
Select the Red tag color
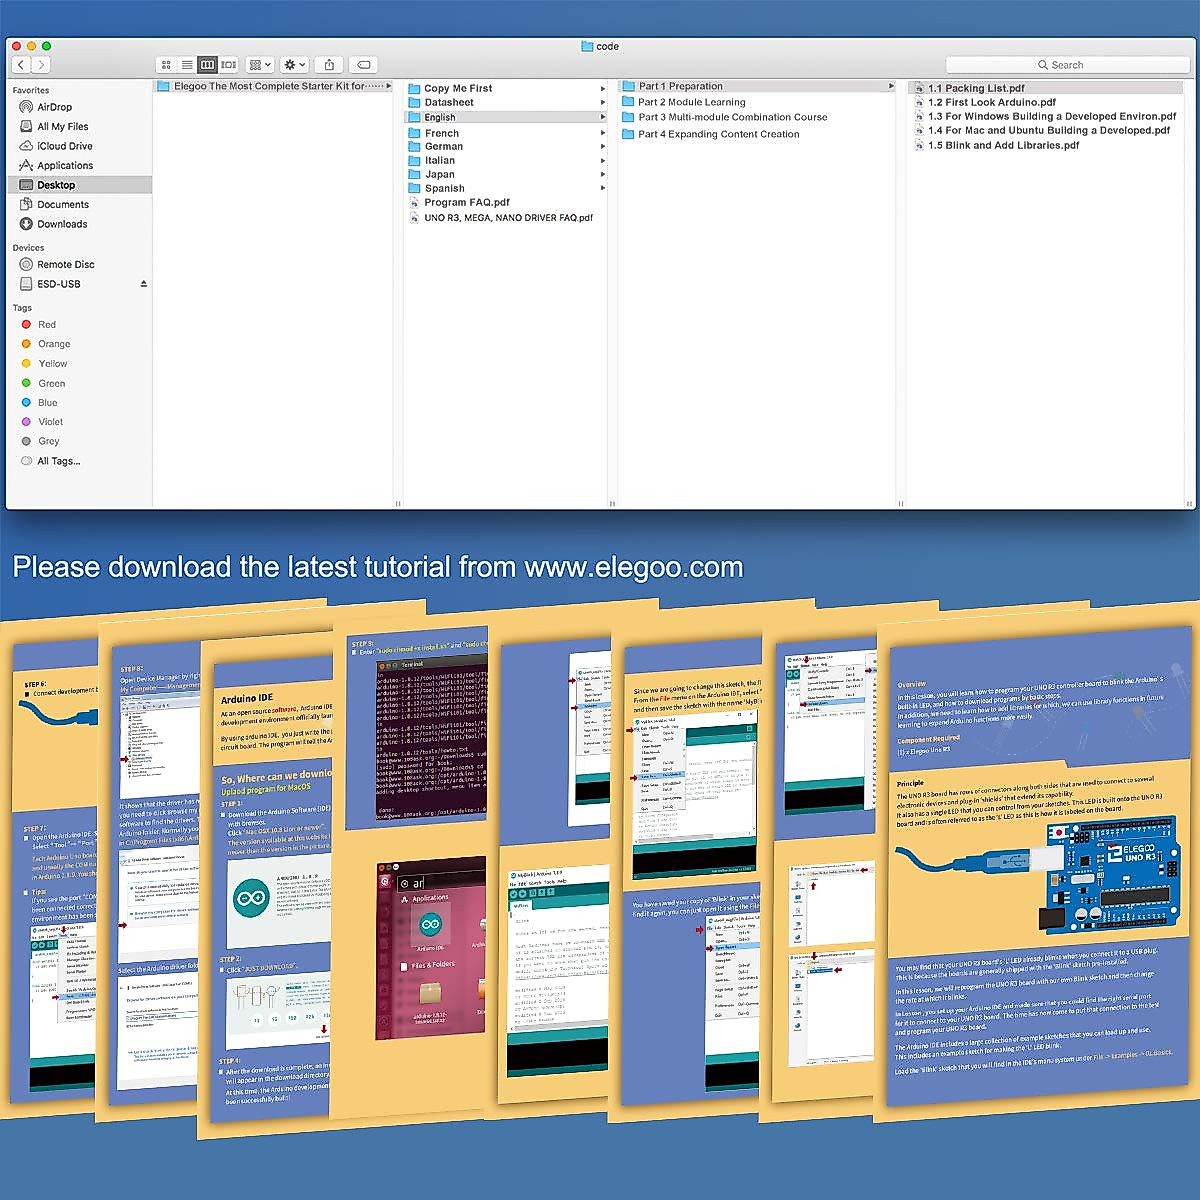point(46,325)
